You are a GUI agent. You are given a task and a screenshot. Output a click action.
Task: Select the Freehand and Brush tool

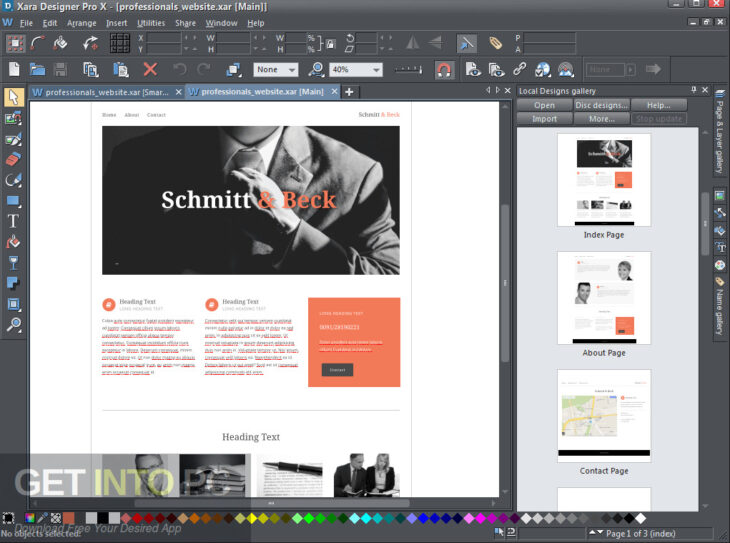pyautogui.click(x=13, y=139)
